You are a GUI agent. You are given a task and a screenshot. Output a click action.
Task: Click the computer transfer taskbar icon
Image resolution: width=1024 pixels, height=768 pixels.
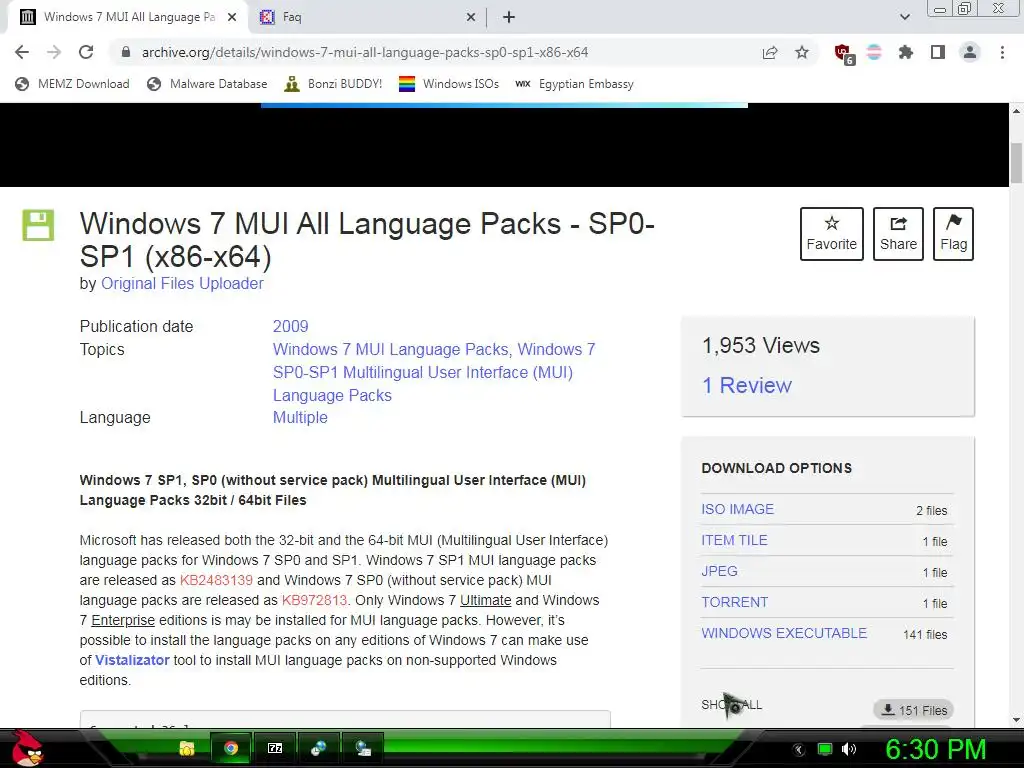363,748
